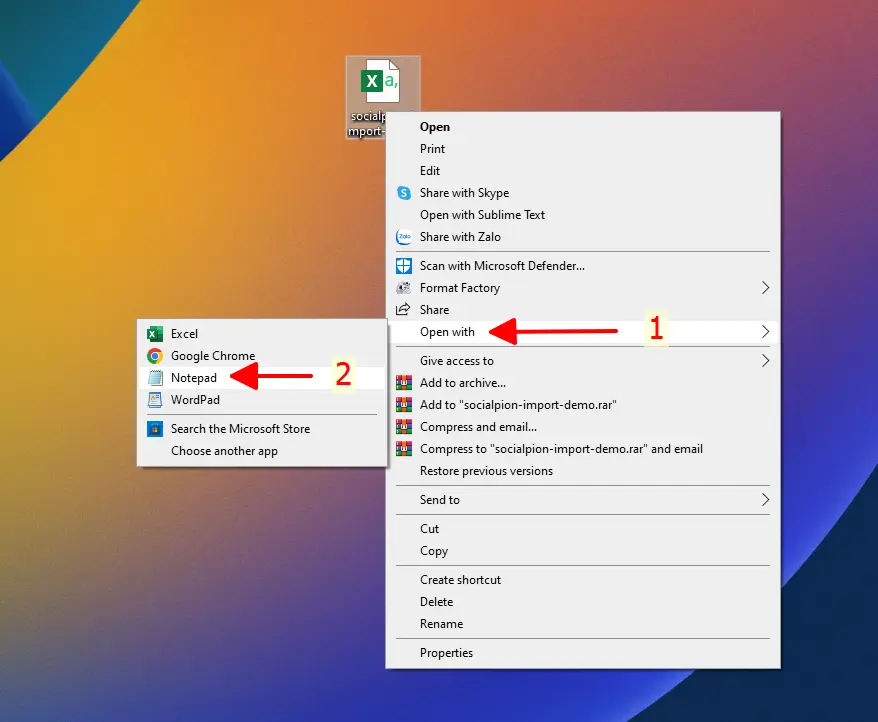Viewport: 878px width, 722px height.
Task: Select Restore previous versions
Action: [x=582, y=471]
